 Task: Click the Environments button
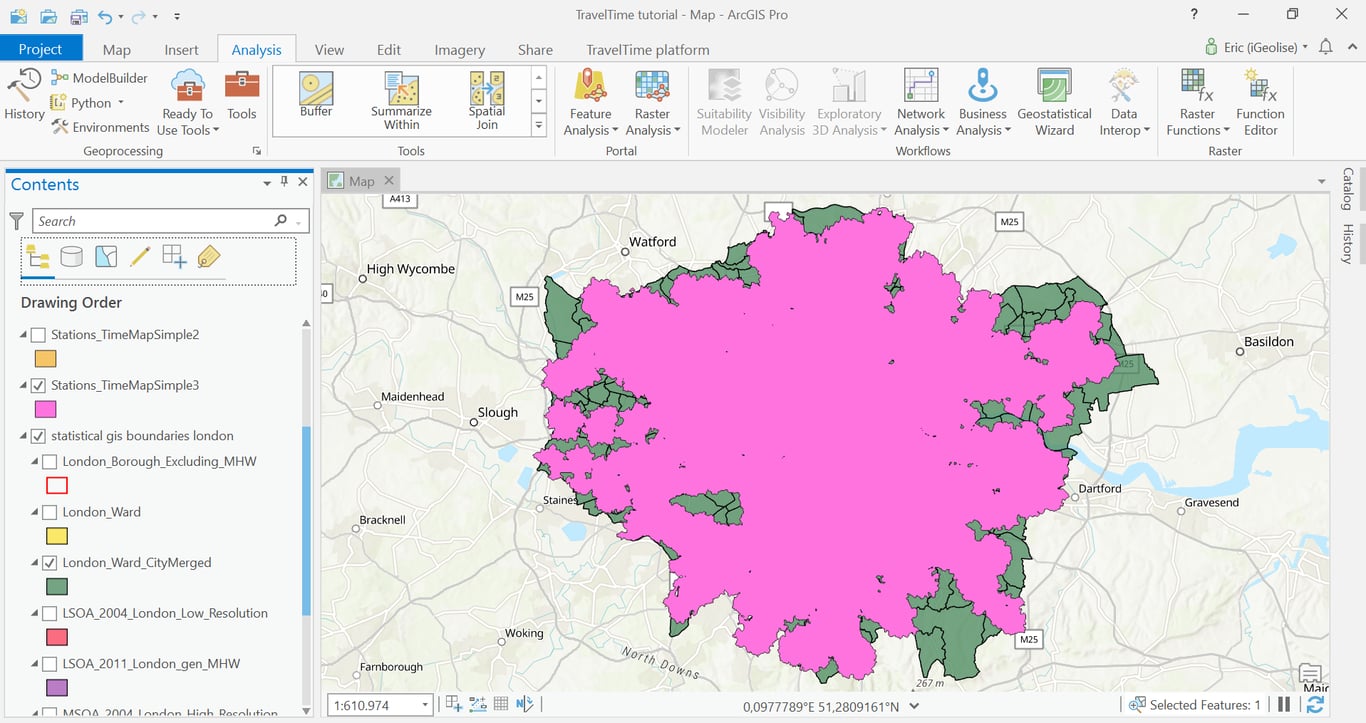[100, 127]
